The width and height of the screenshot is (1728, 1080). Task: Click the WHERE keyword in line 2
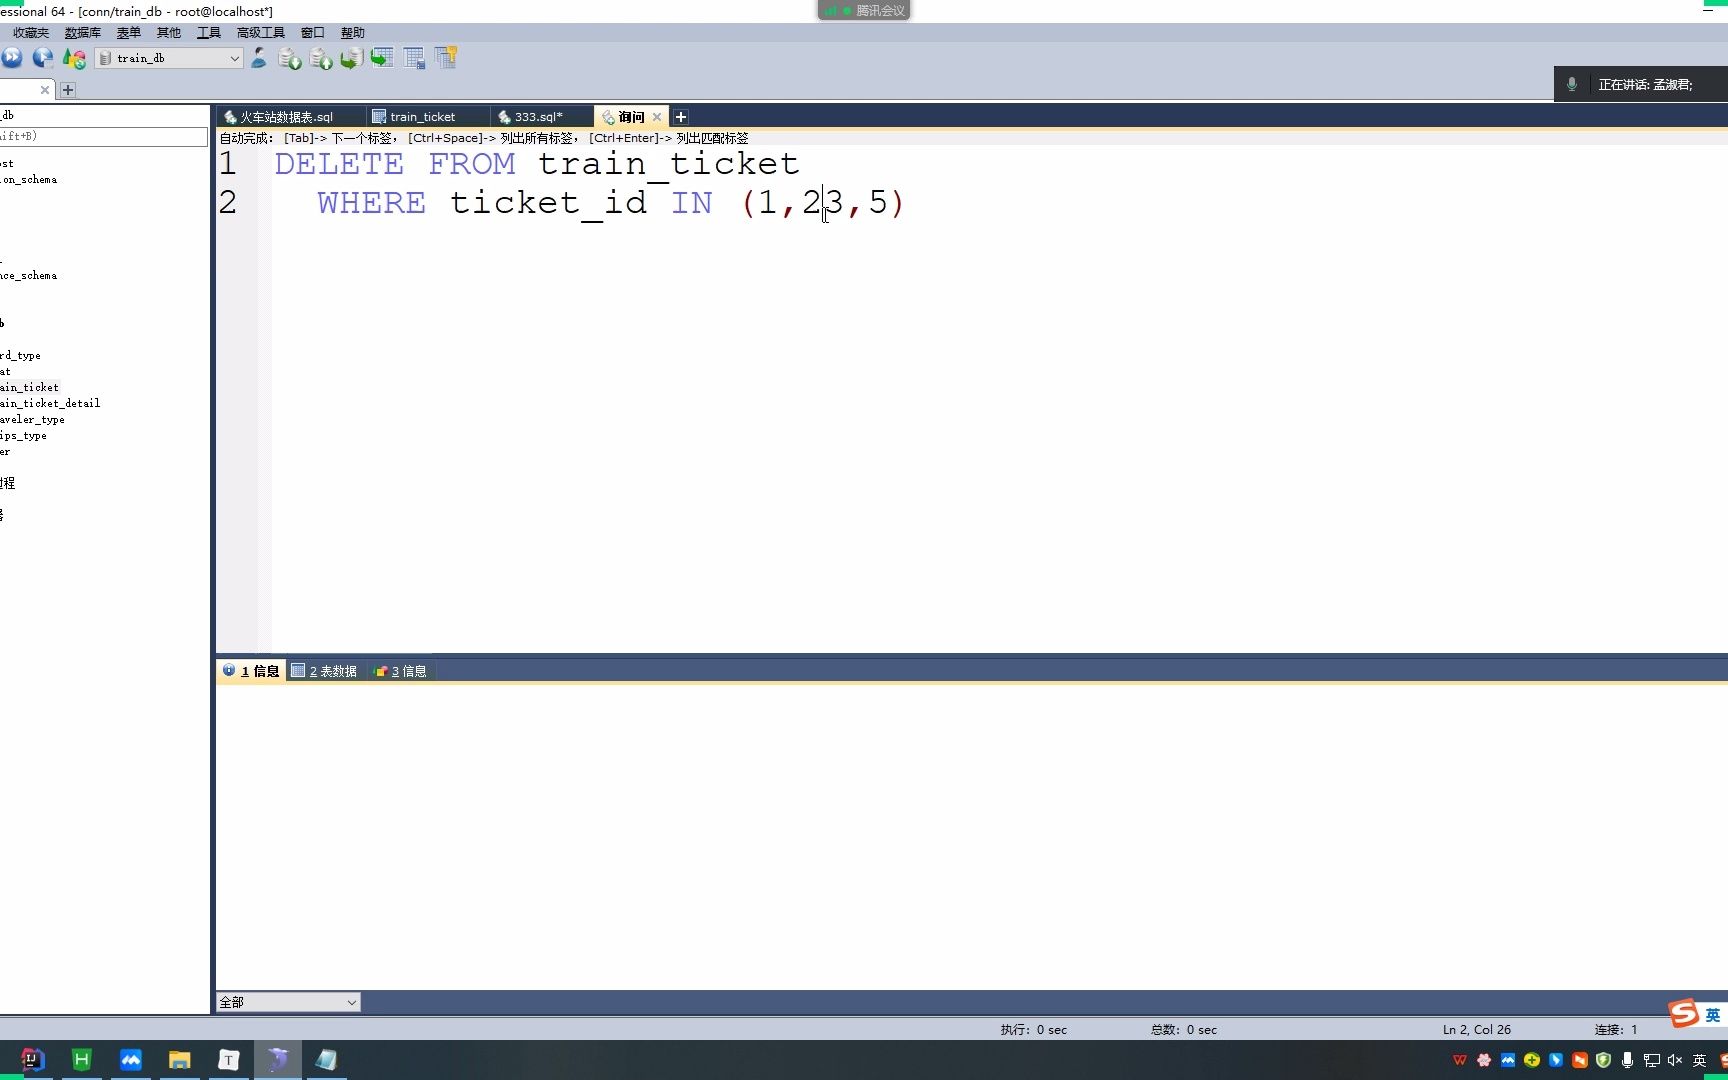(371, 202)
